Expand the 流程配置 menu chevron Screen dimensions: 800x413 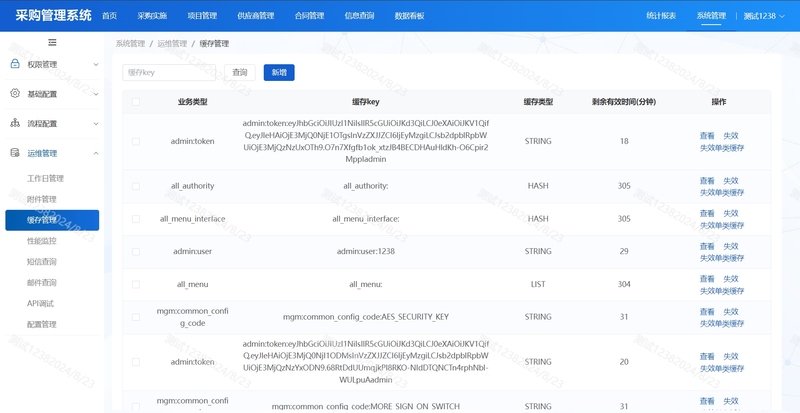click(x=96, y=124)
